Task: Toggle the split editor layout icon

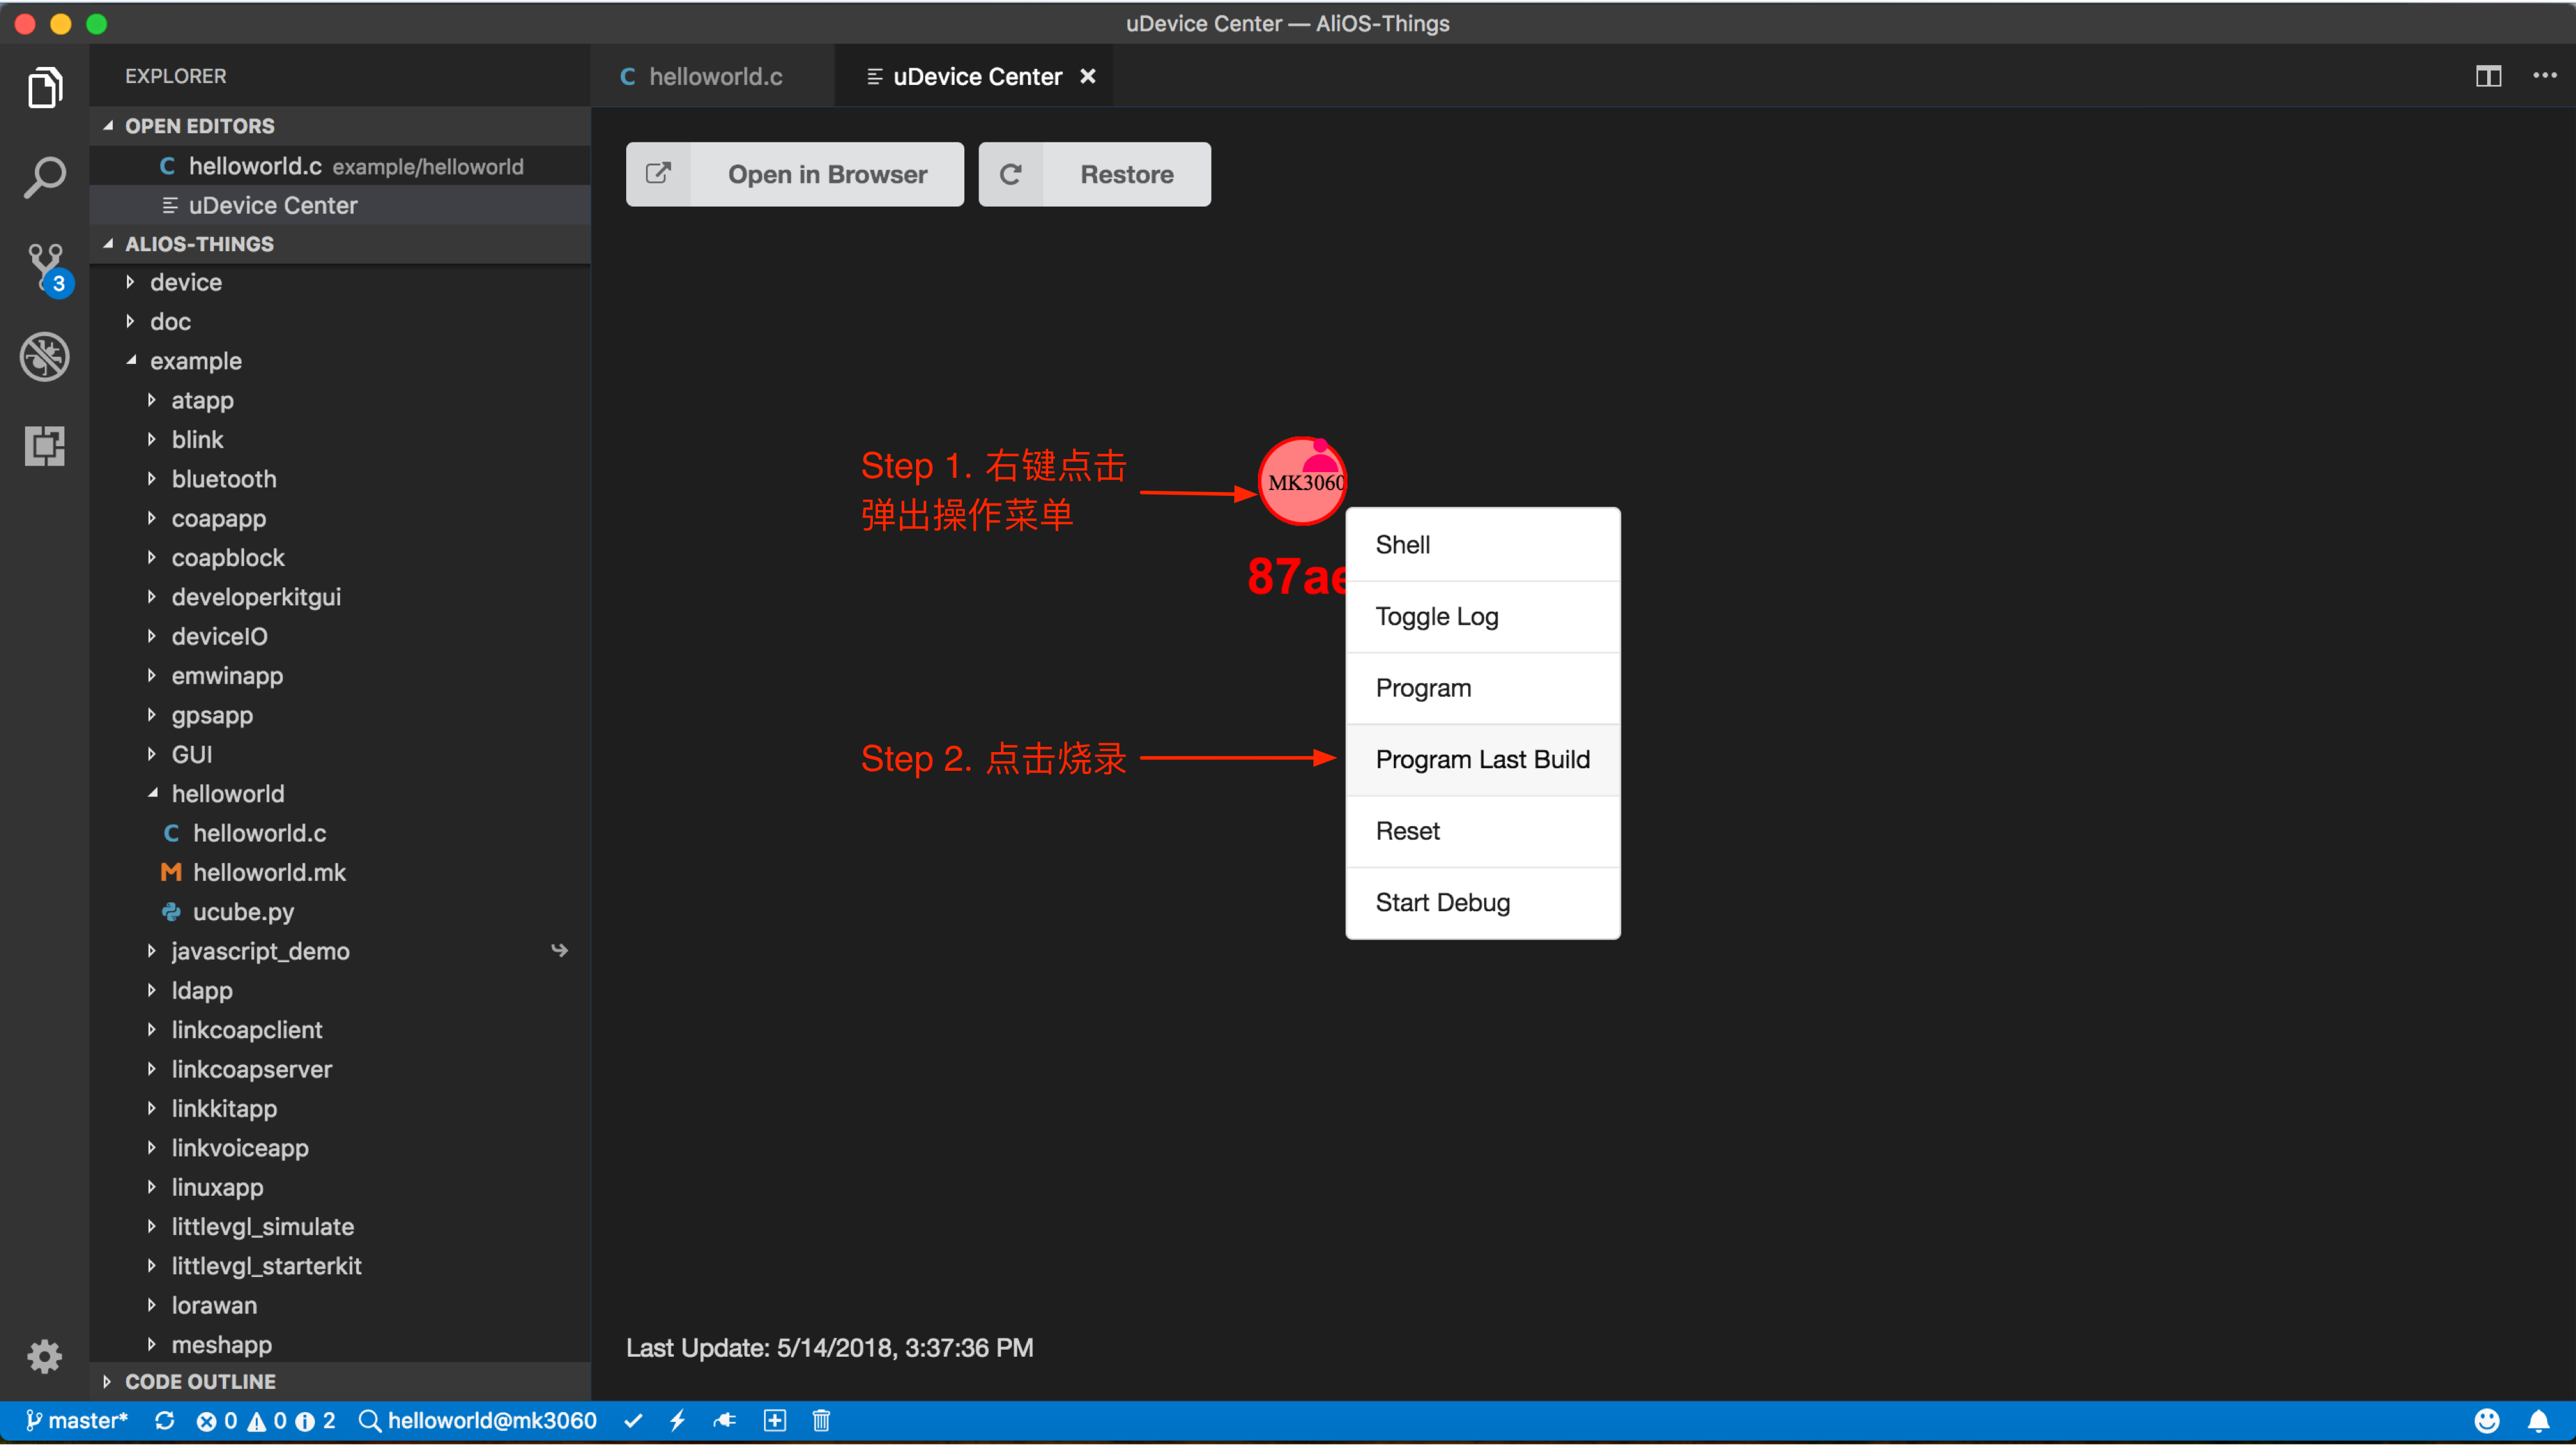Action: point(2489,75)
